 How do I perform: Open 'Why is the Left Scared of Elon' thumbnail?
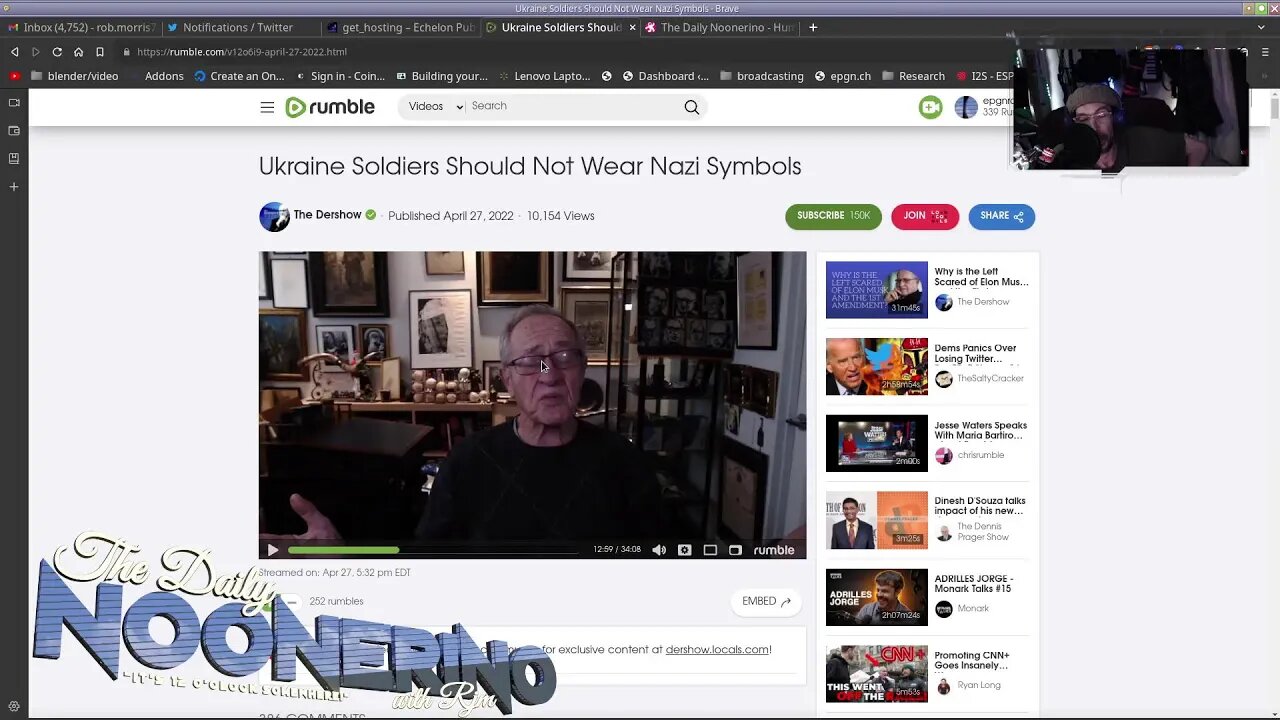tap(876, 290)
